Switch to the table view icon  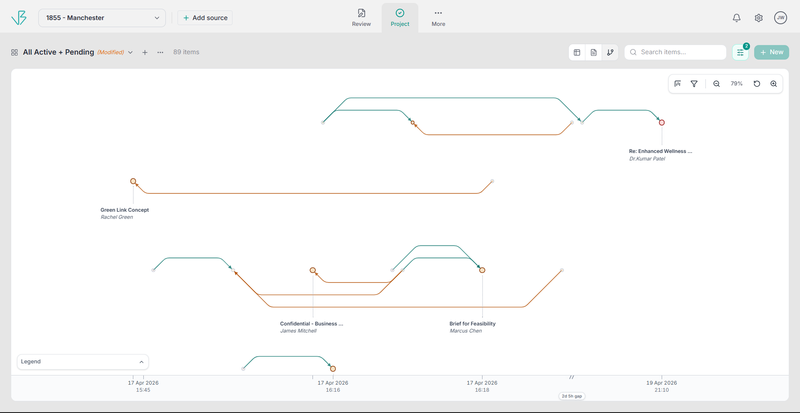click(x=577, y=52)
